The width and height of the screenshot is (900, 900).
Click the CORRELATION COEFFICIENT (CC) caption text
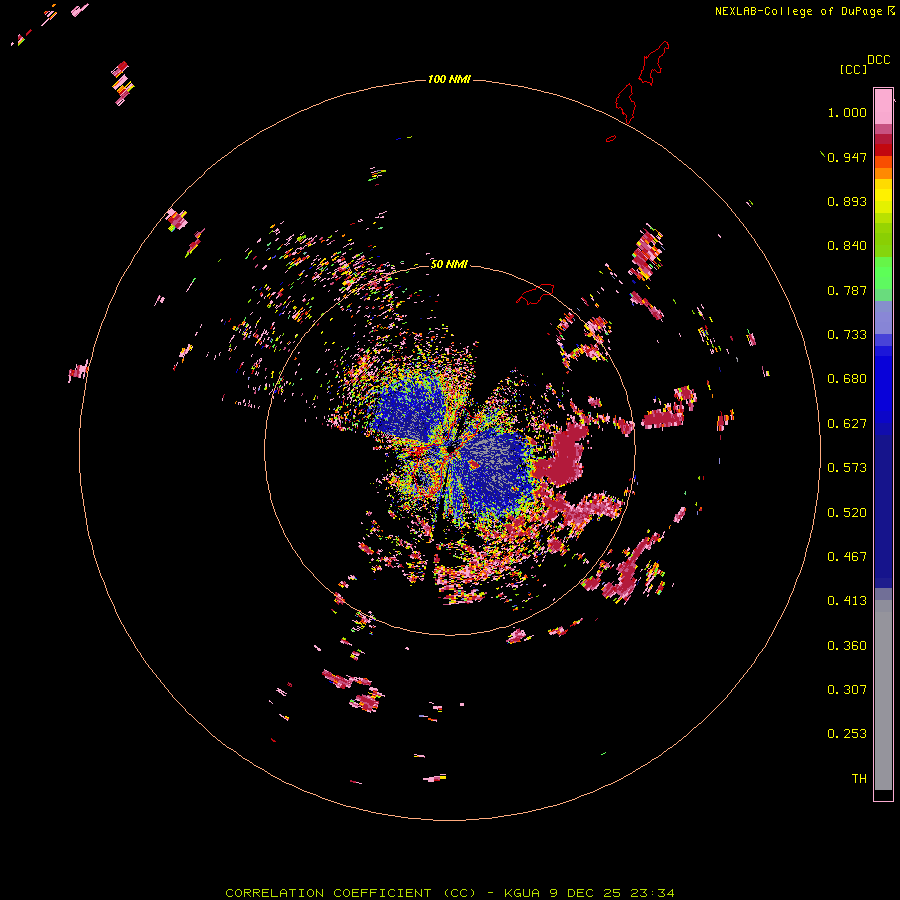pos(351,893)
